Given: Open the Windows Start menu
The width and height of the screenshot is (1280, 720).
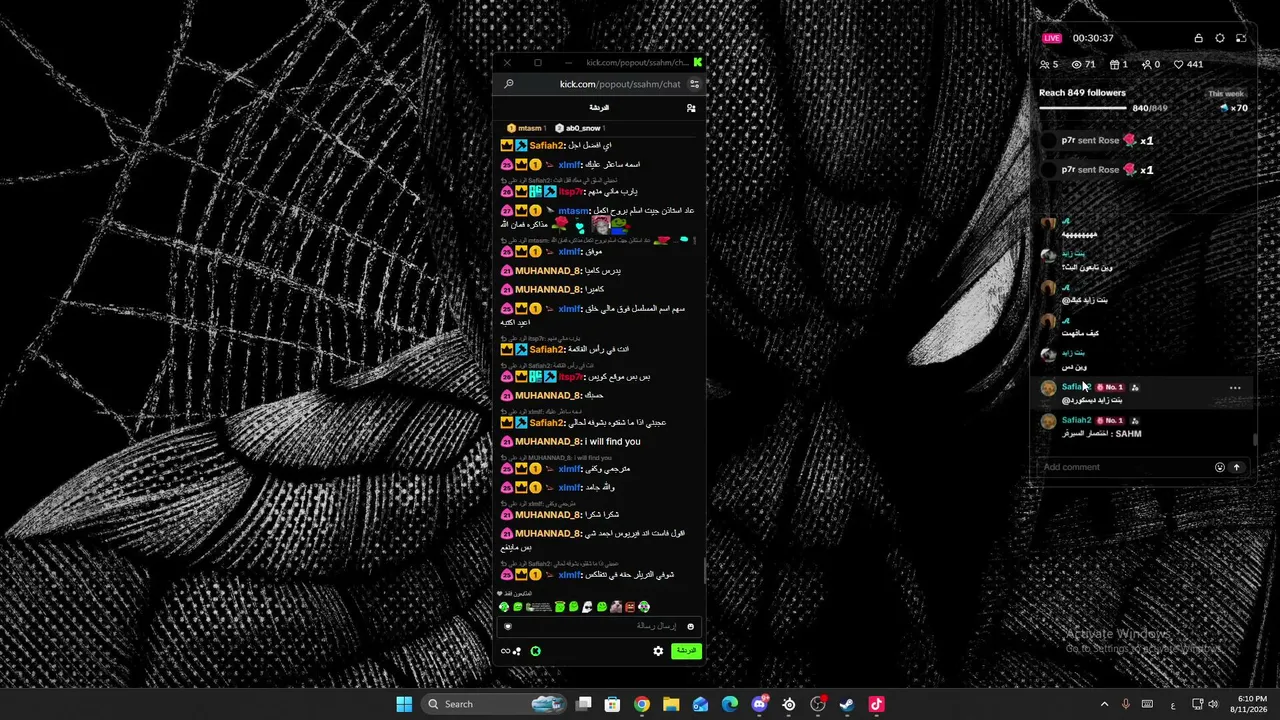Looking at the screenshot, I should pyautogui.click(x=404, y=704).
